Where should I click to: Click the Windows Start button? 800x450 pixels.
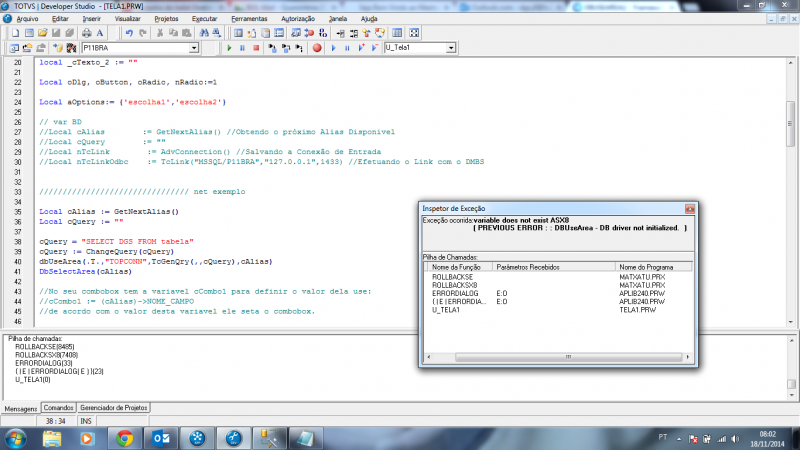[15, 439]
